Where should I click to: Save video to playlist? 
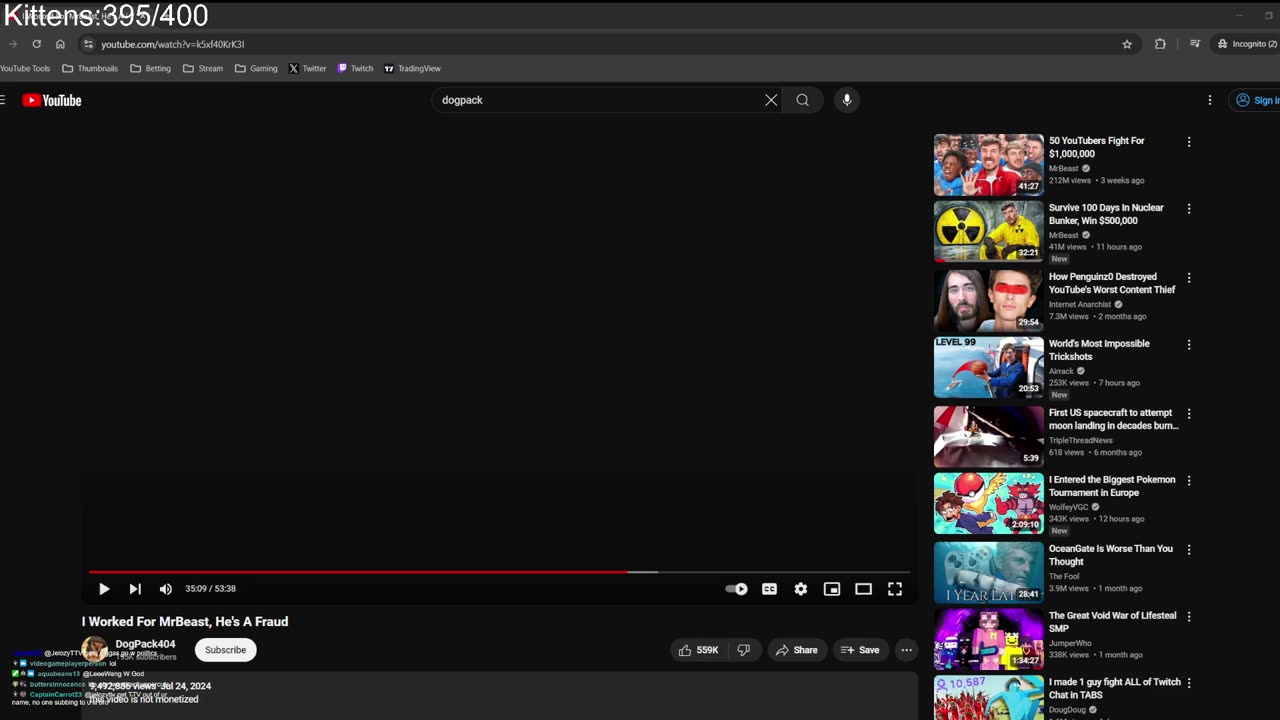pos(860,650)
